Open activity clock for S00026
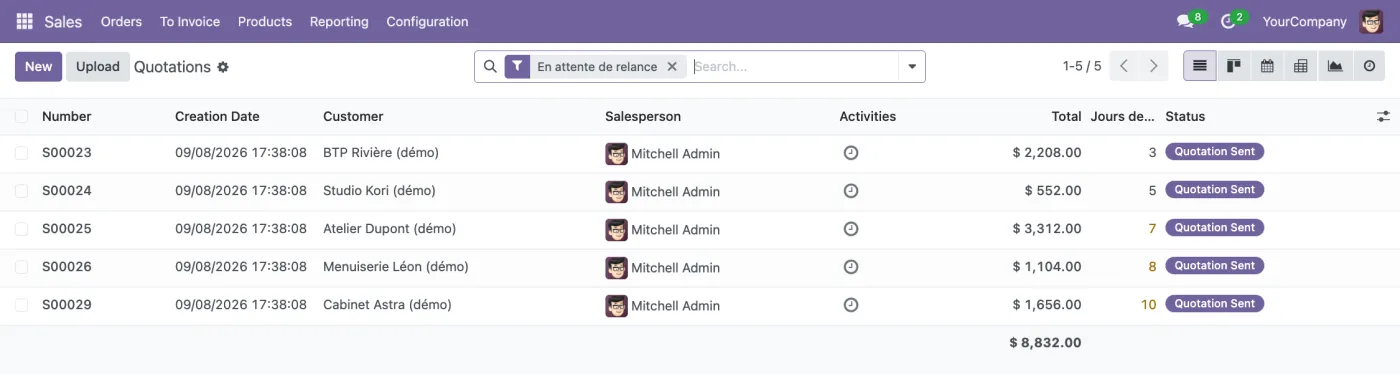The width and height of the screenshot is (1400, 374). point(851,267)
